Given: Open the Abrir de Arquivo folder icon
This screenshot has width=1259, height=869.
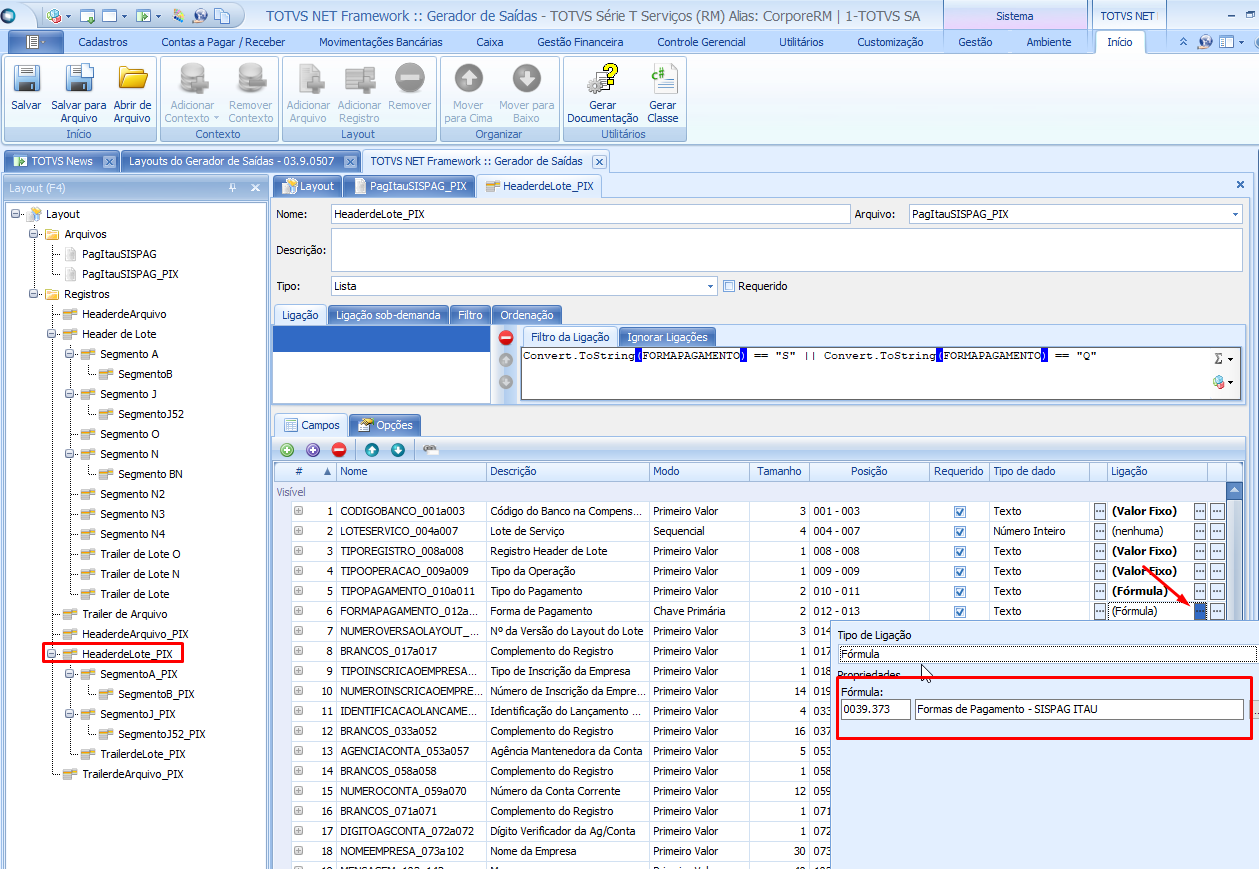Looking at the screenshot, I should 132,79.
